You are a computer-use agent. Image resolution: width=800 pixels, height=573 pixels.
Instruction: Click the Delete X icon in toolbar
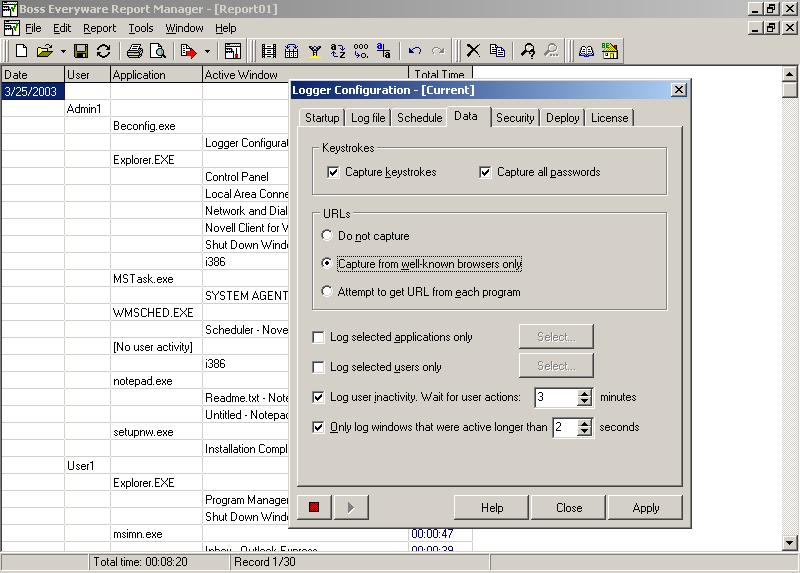[473, 51]
